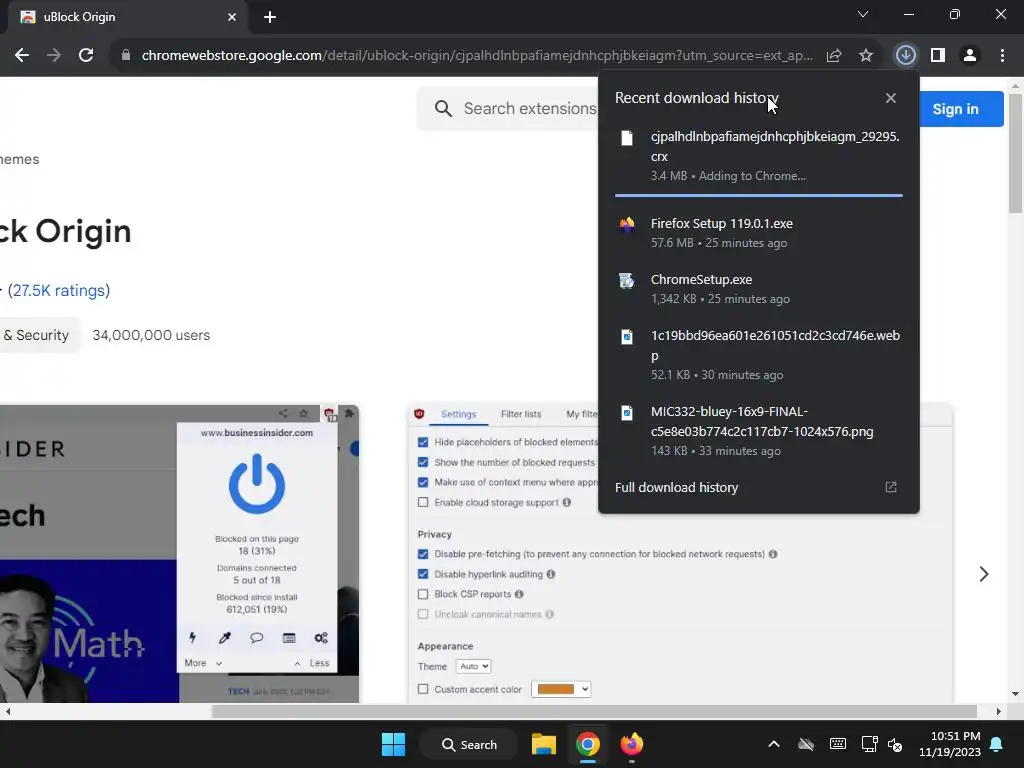1024x768 pixels.
Task: Toggle Hide placeholders of blocked elements checkbox
Action: pyautogui.click(x=423, y=442)
